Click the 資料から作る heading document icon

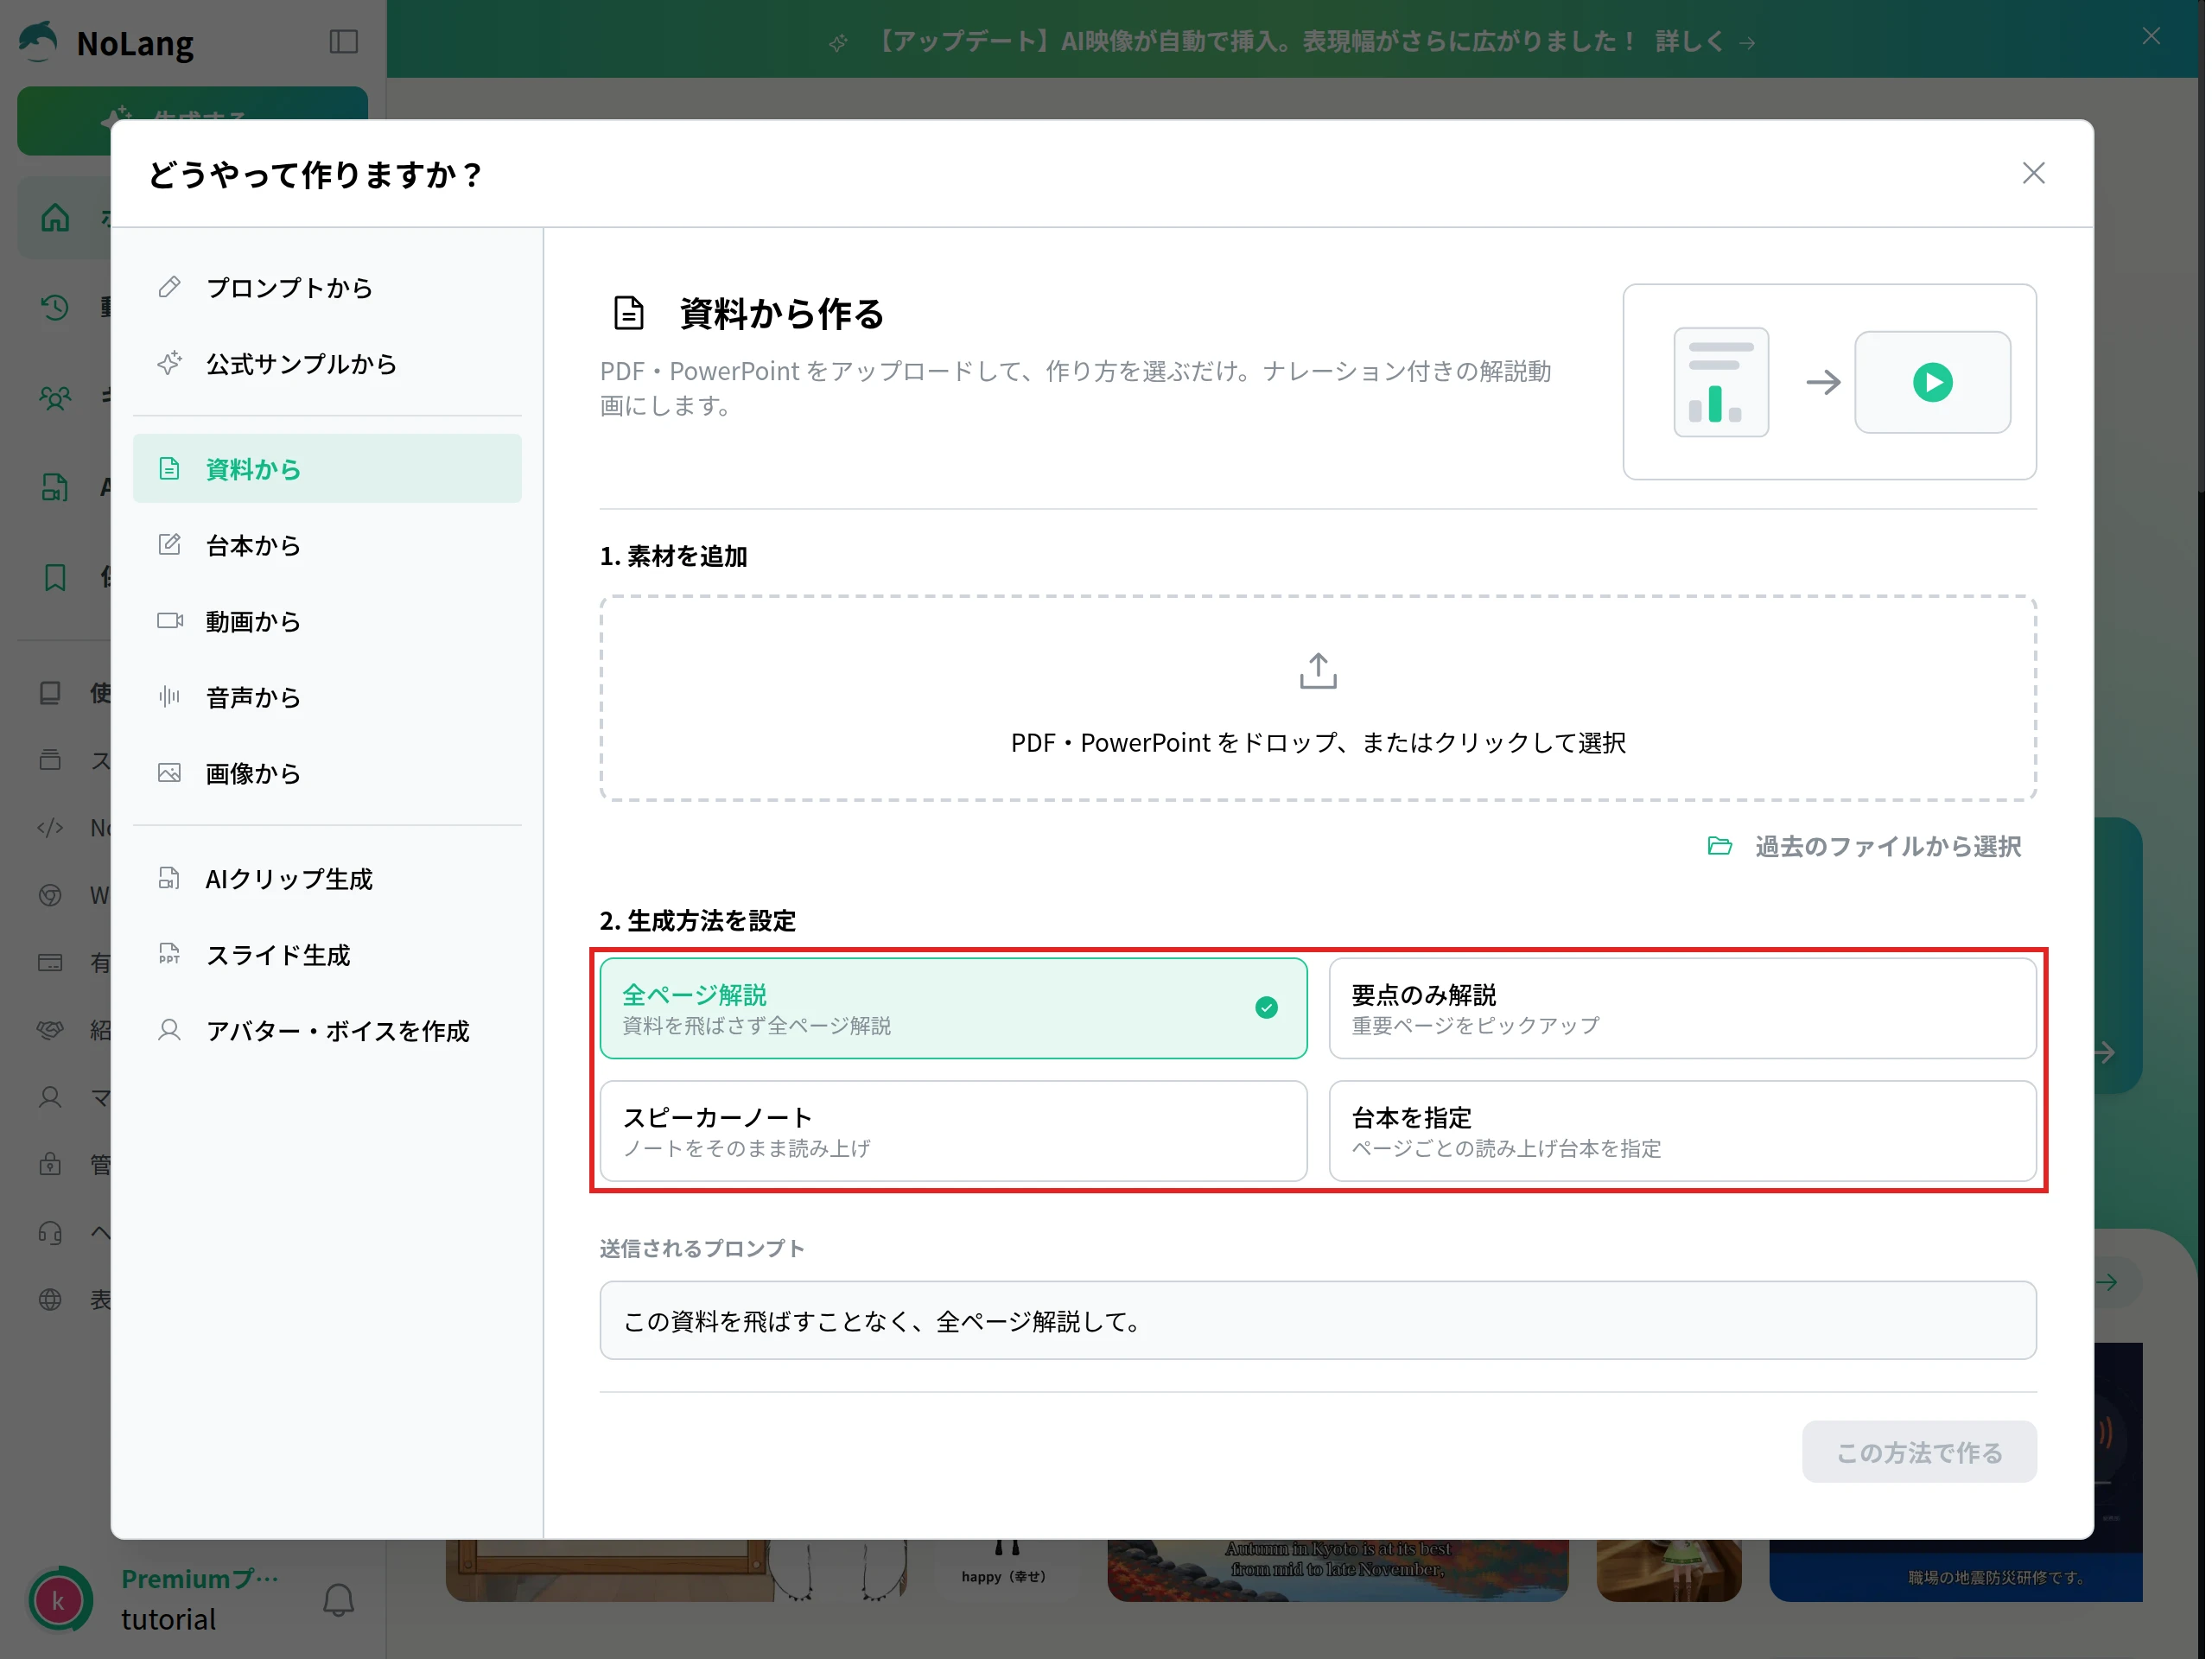(628, 313)
